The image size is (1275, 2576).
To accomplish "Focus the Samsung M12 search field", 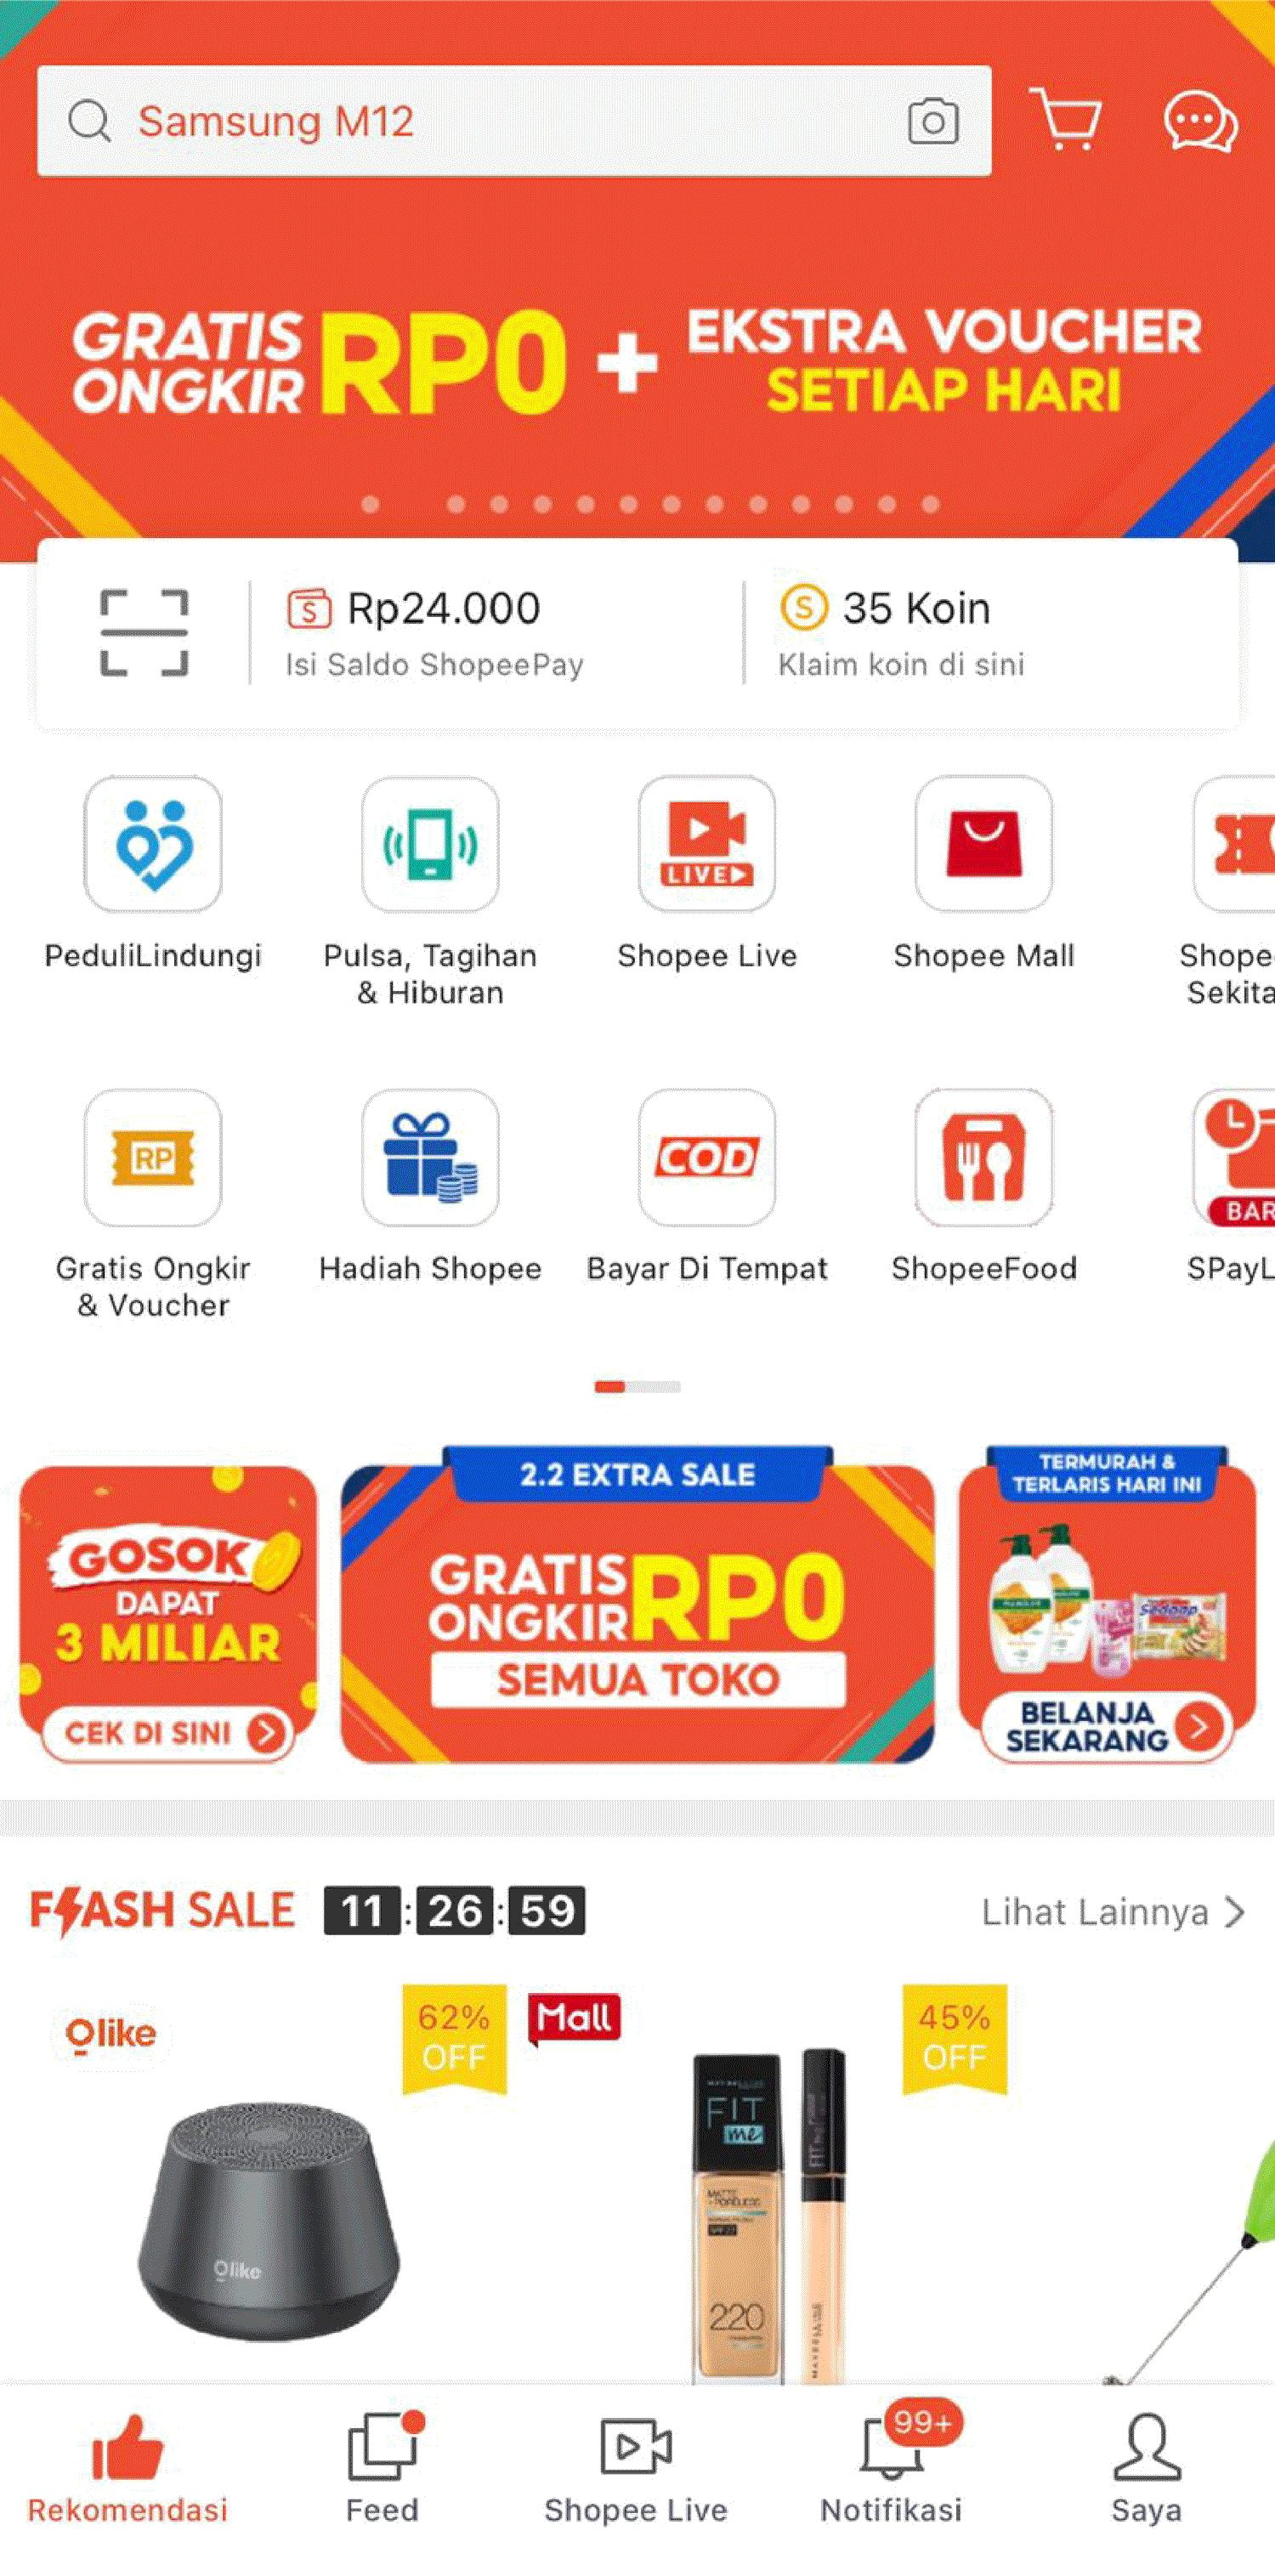I will click(x=514, y=121).
